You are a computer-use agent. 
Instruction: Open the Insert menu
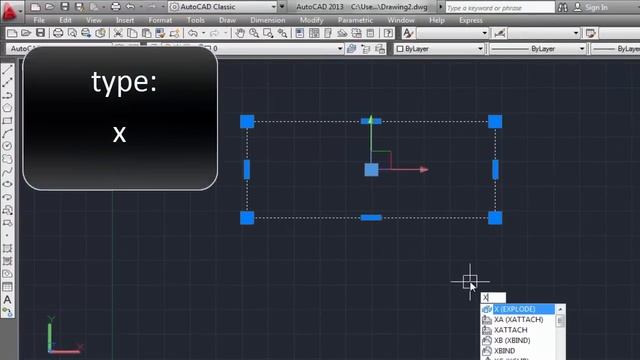pyautogui.click(x=125, y=20)
